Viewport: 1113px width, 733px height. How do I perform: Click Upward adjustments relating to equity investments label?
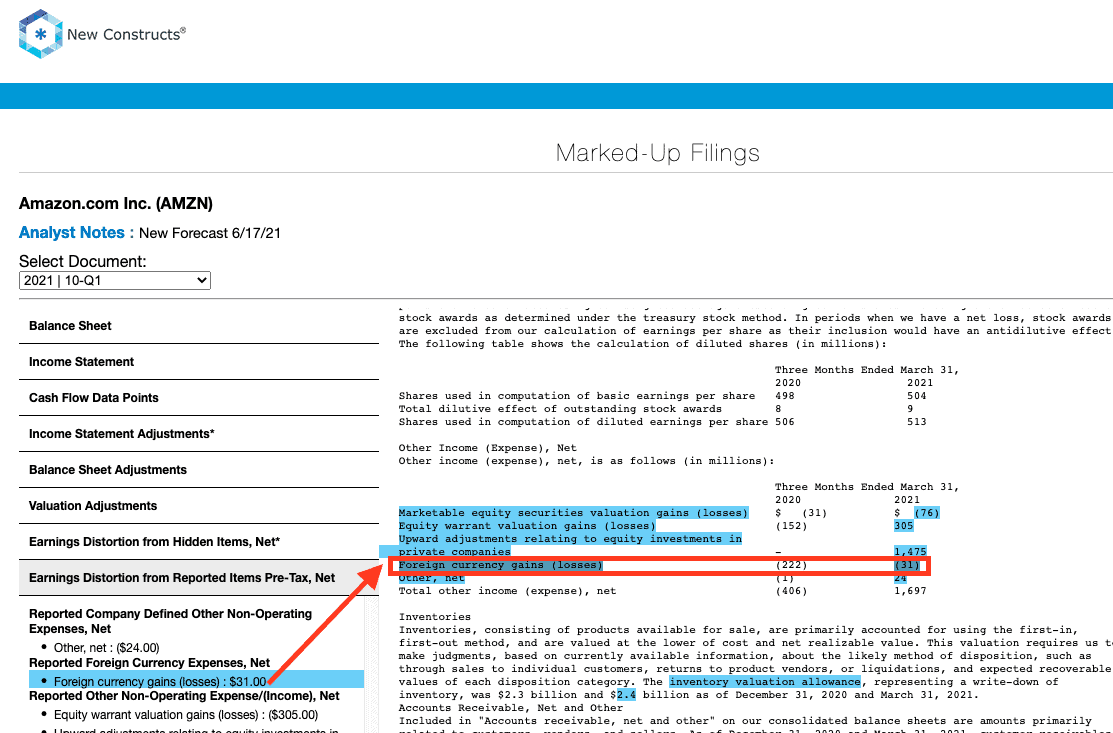coord(570,545)
